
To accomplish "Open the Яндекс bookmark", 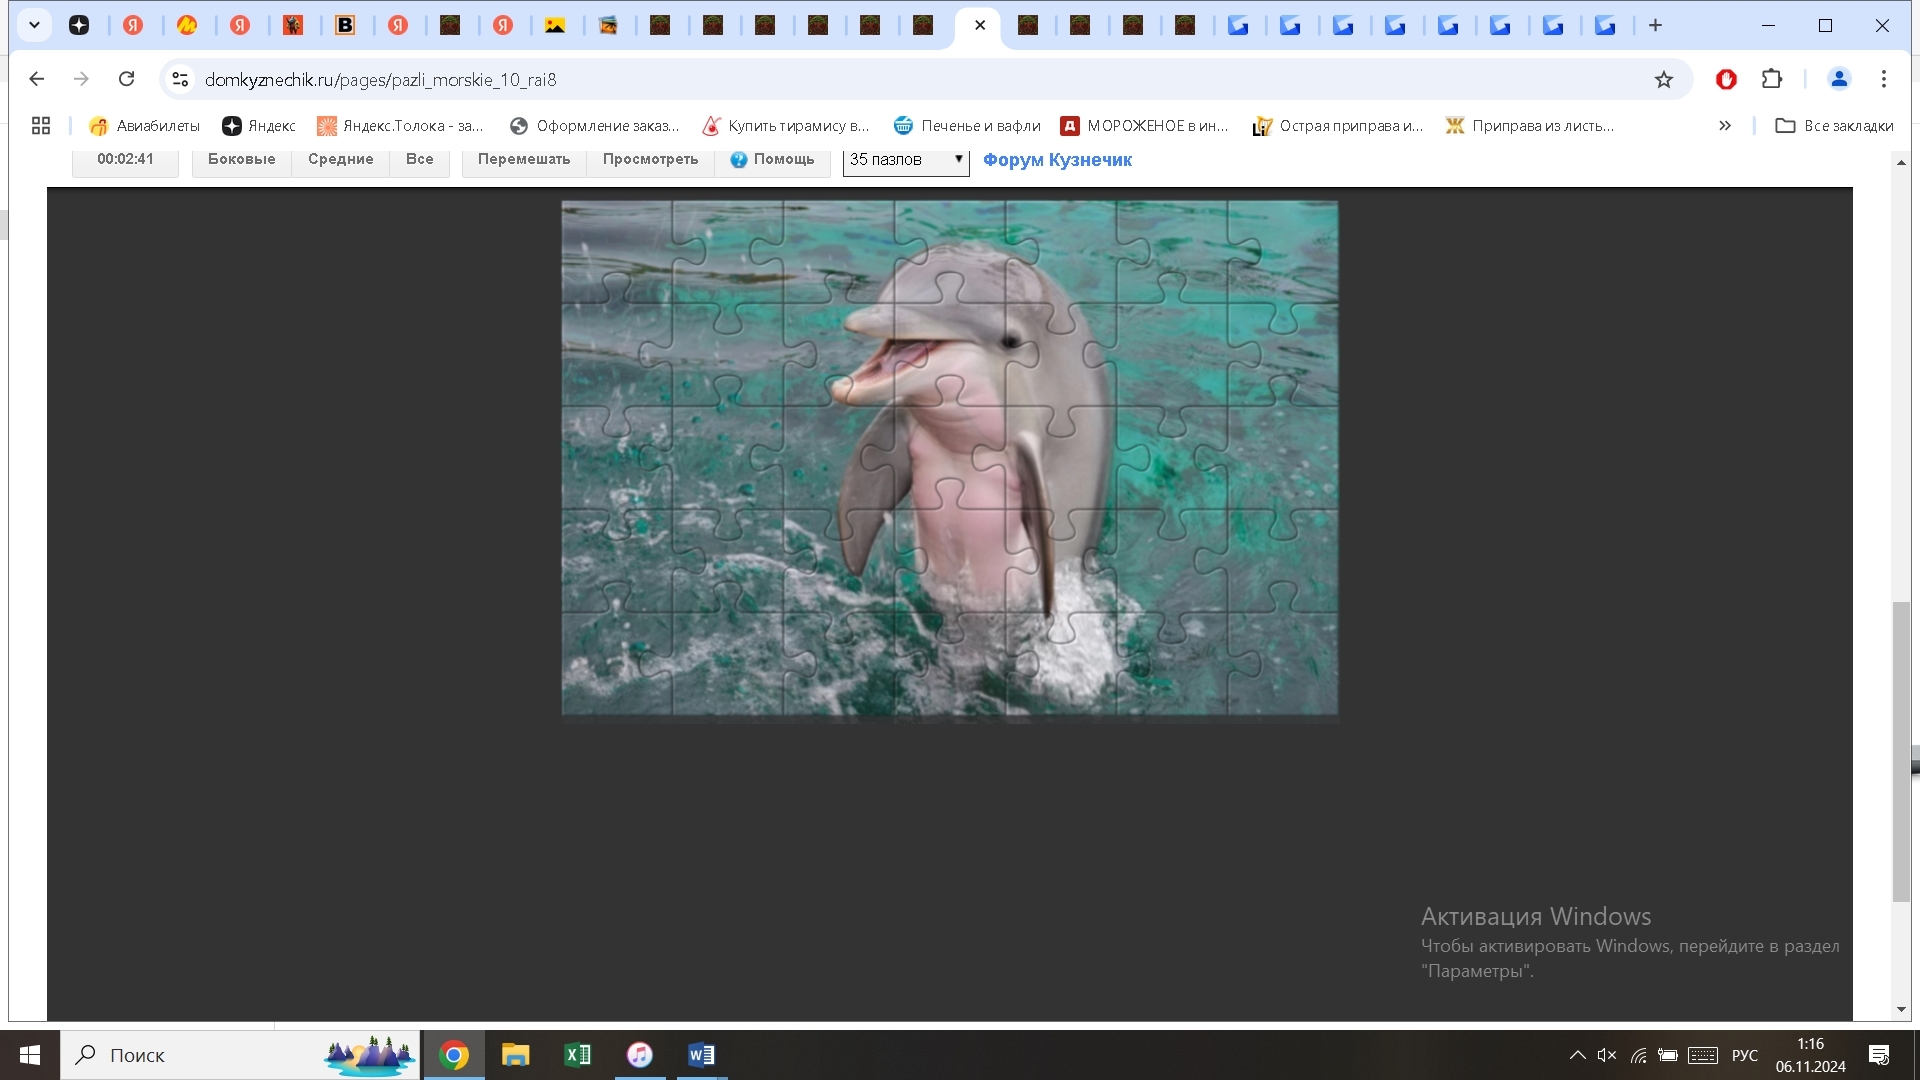I will pyautogui.click(x=259, y=125).
